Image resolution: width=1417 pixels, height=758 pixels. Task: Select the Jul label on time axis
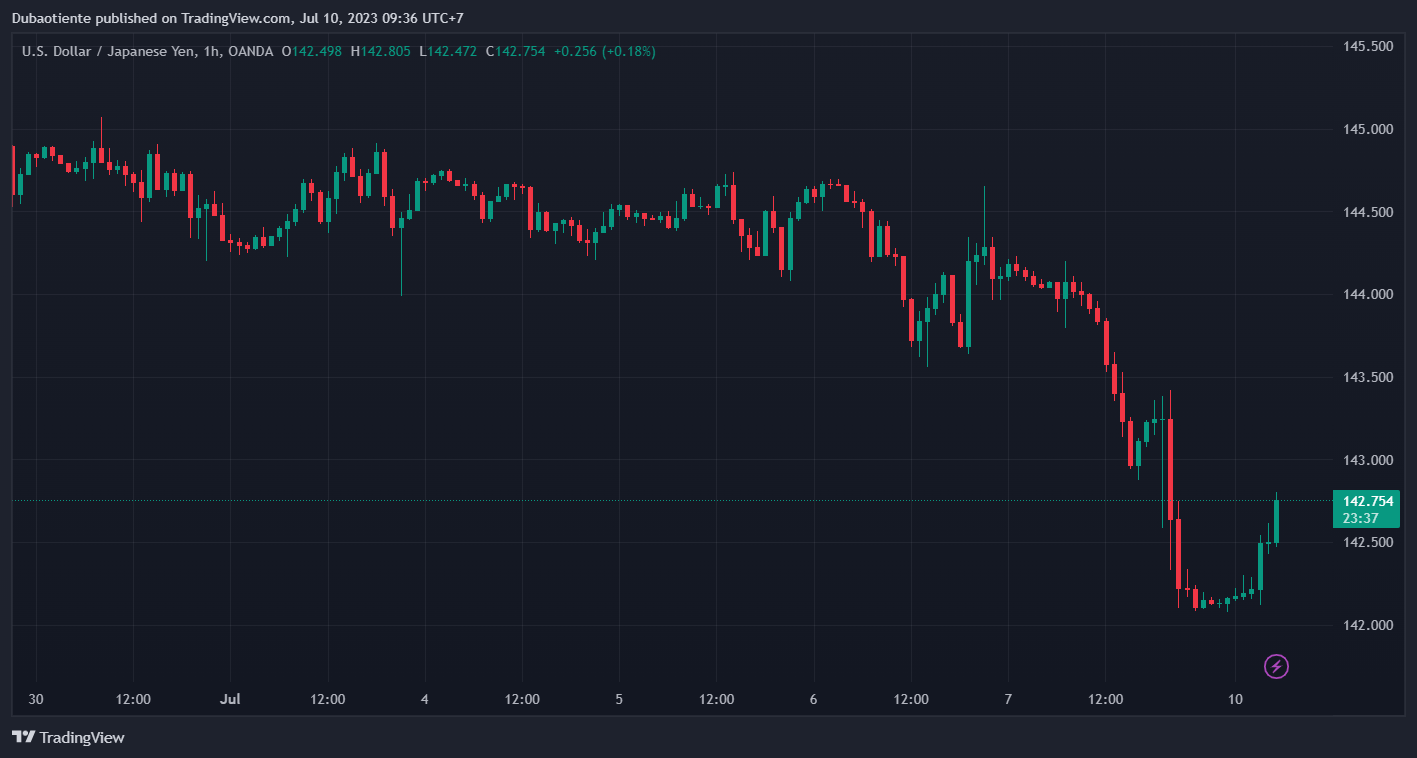coord(231,699)
